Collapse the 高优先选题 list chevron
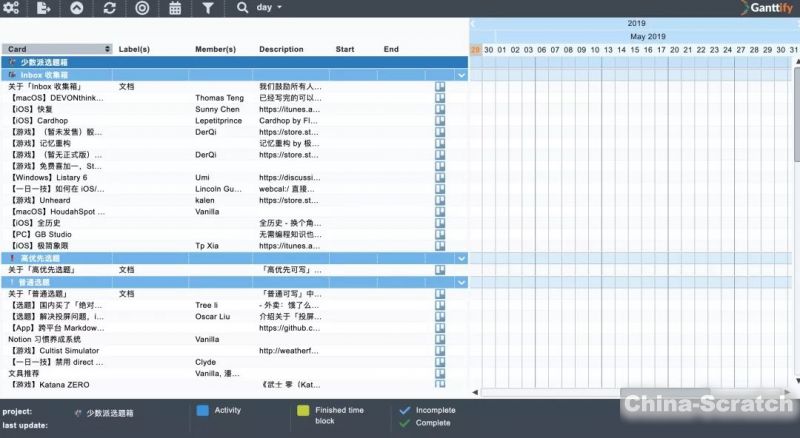 461,258
